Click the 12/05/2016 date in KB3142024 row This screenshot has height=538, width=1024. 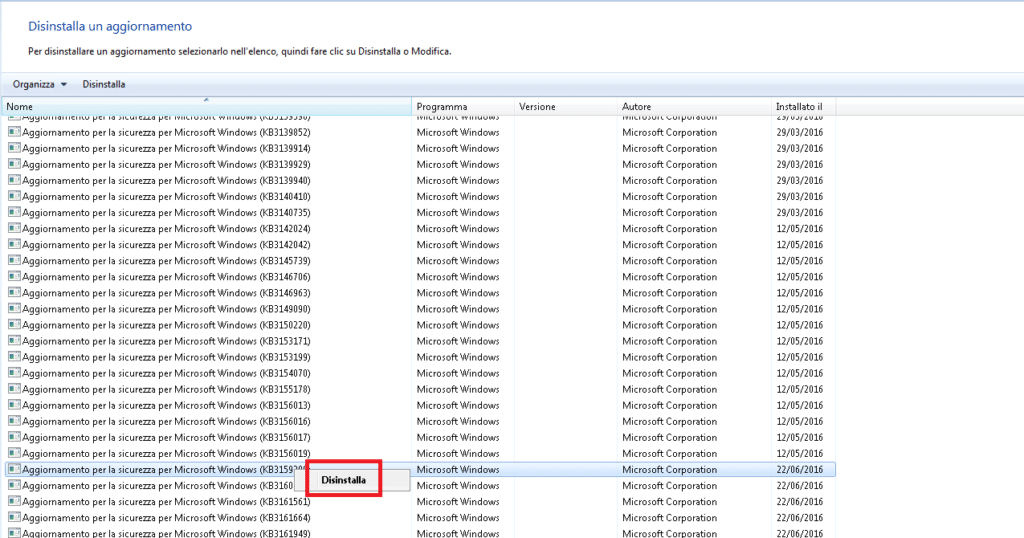coord(799,229)
